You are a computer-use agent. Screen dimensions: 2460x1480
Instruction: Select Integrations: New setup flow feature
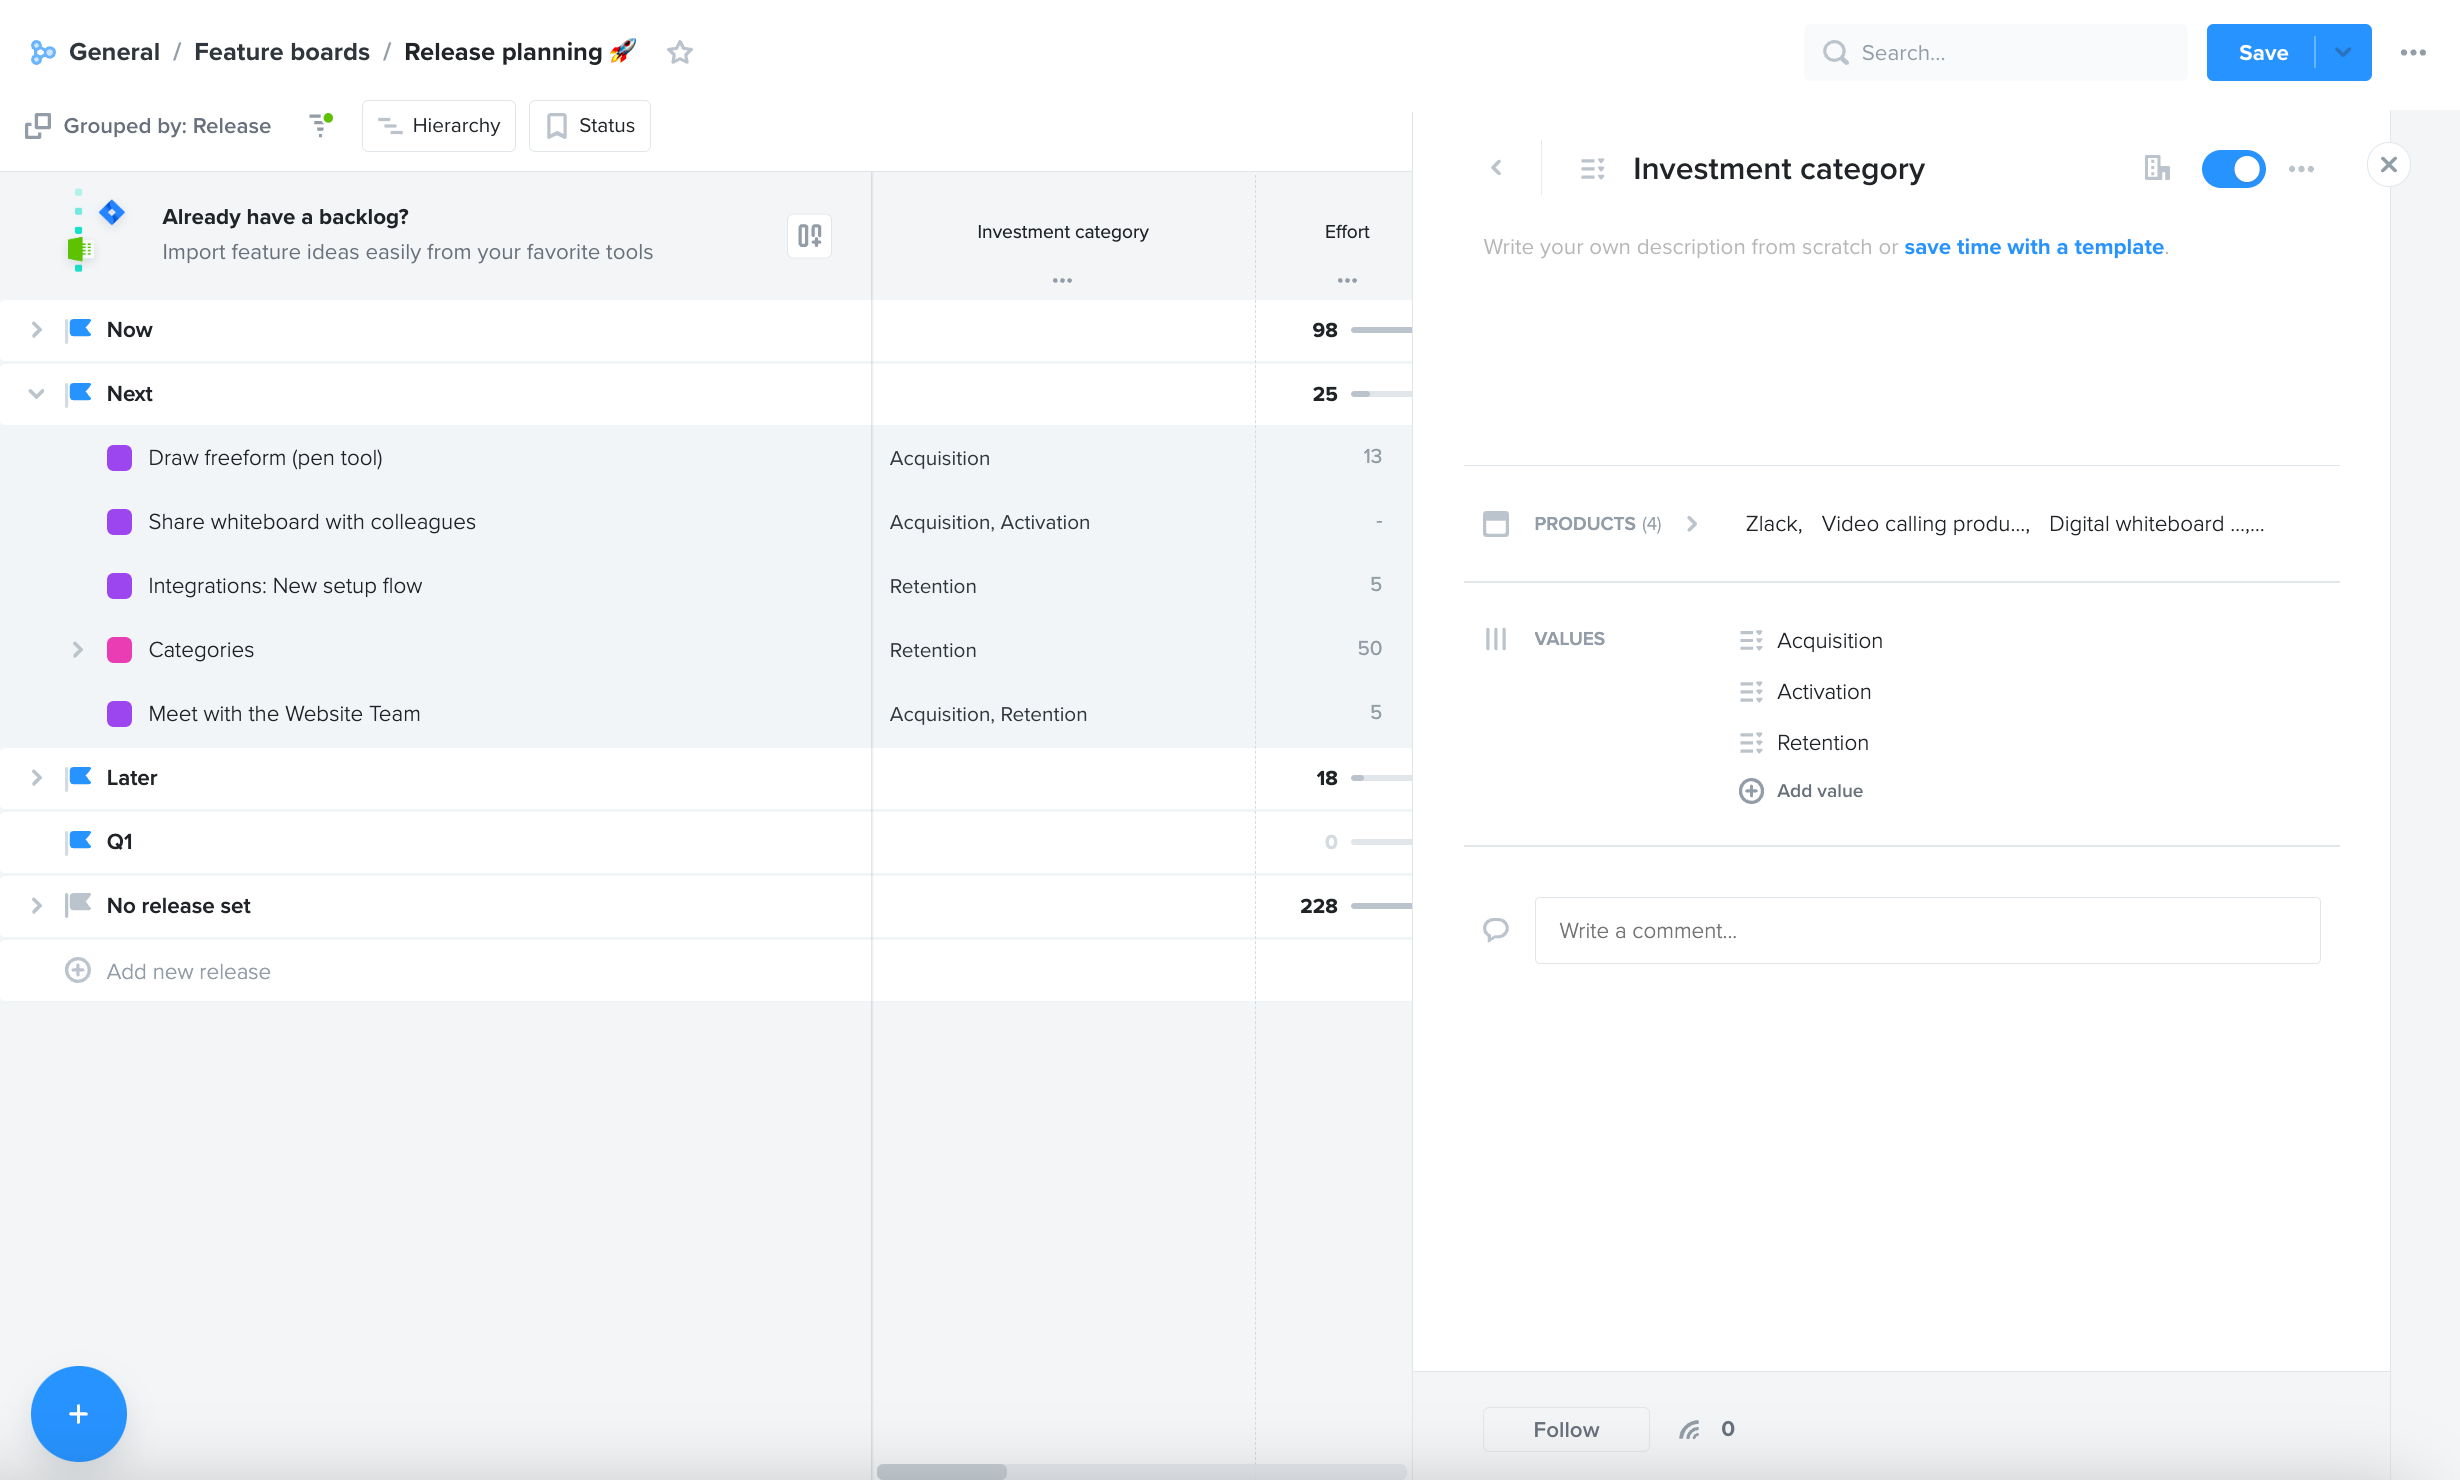pos(285,585)
